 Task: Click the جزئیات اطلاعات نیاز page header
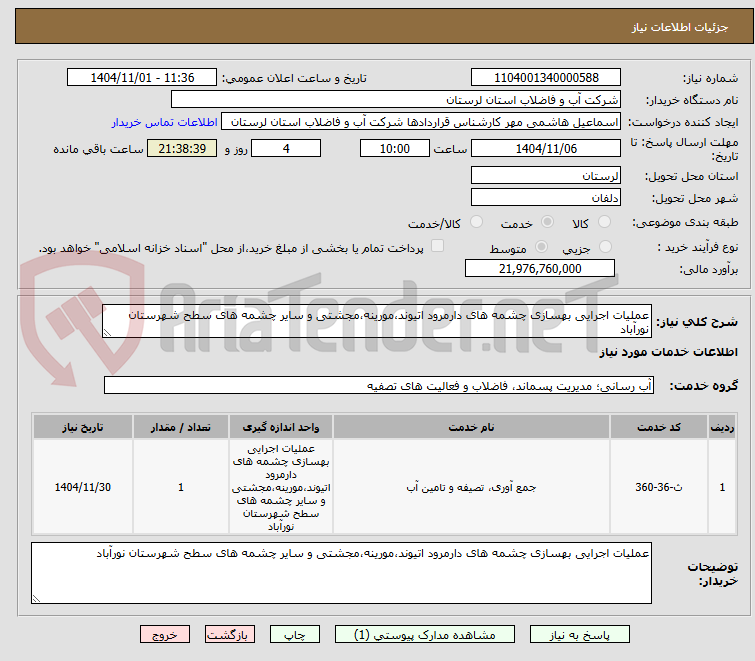[x=680, y=27]
